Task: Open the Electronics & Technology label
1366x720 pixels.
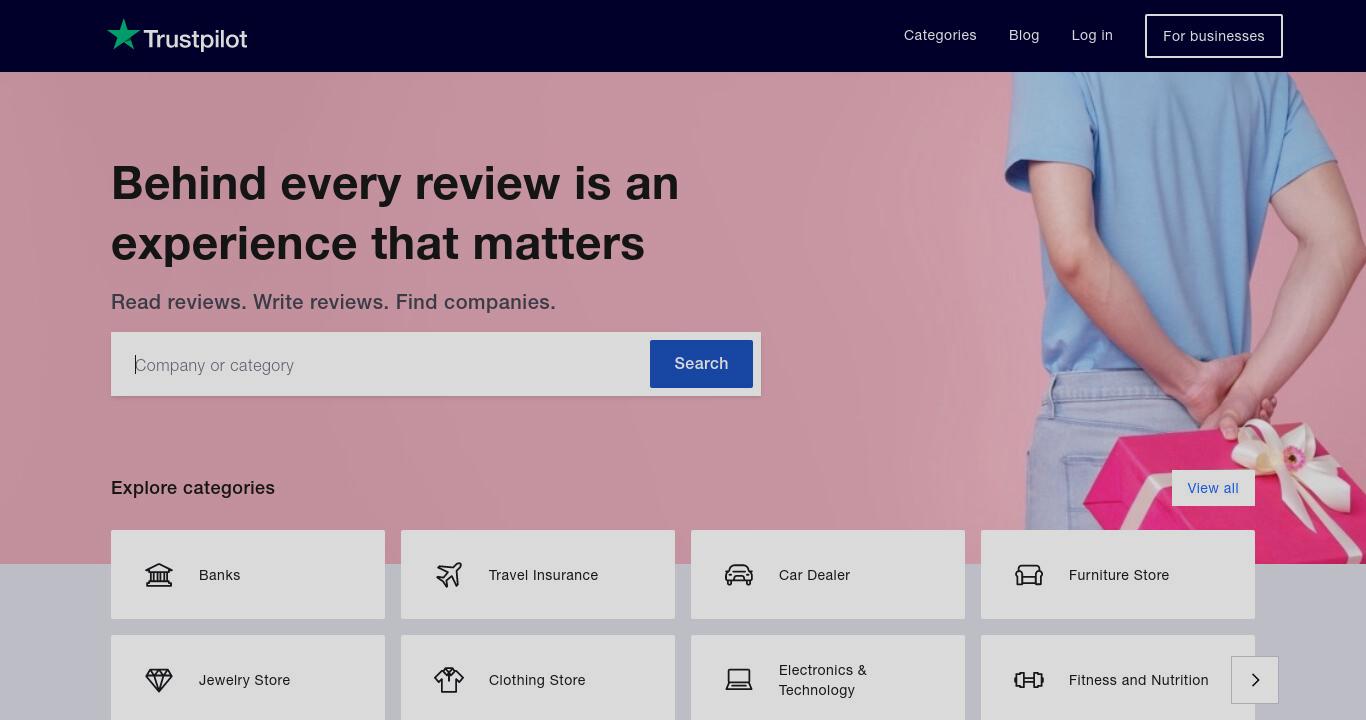Action: pyautogui.click(x=823, y=680)
